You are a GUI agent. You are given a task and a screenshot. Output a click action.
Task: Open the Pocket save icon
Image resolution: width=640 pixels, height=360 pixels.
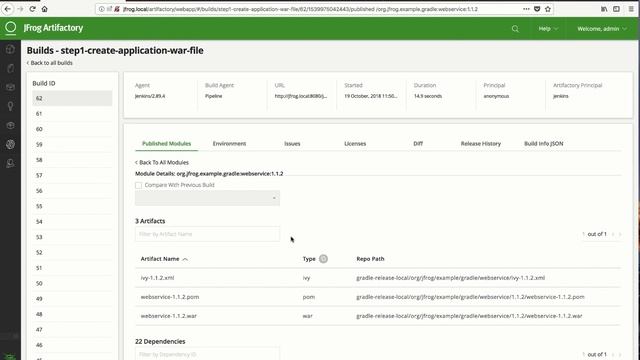537,9
